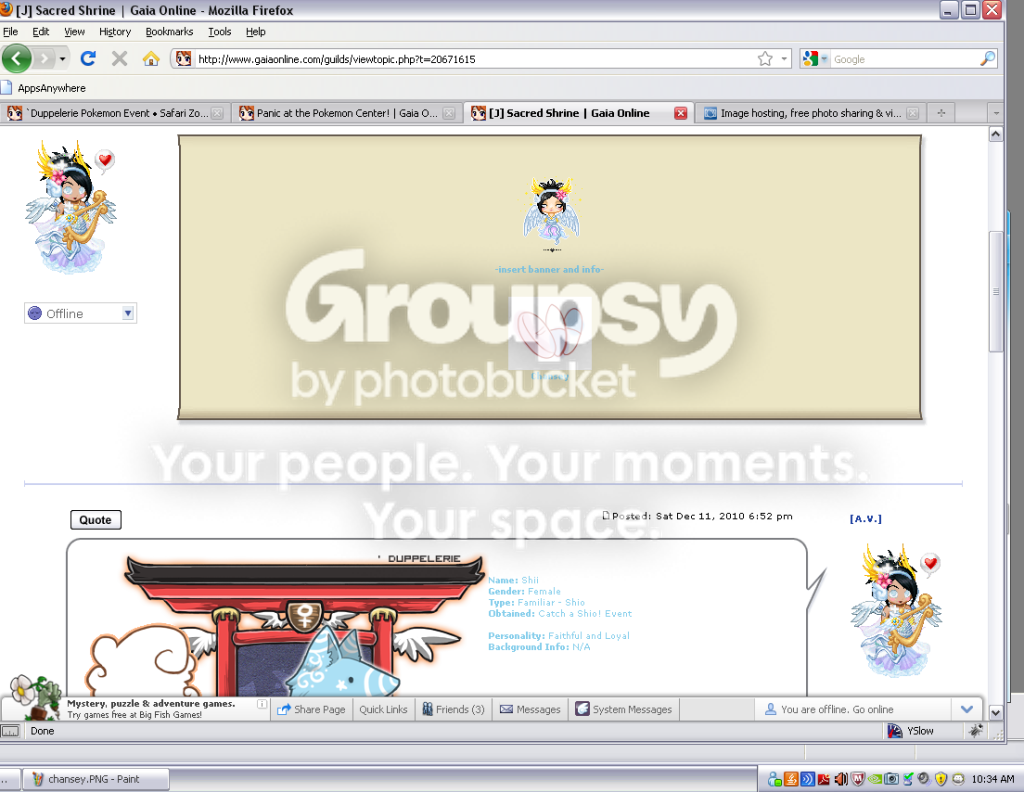The width and height of the screenshot is (1024, 792).
Task: Click the NVIDIA tray icon
Action: tap(875, 779)
